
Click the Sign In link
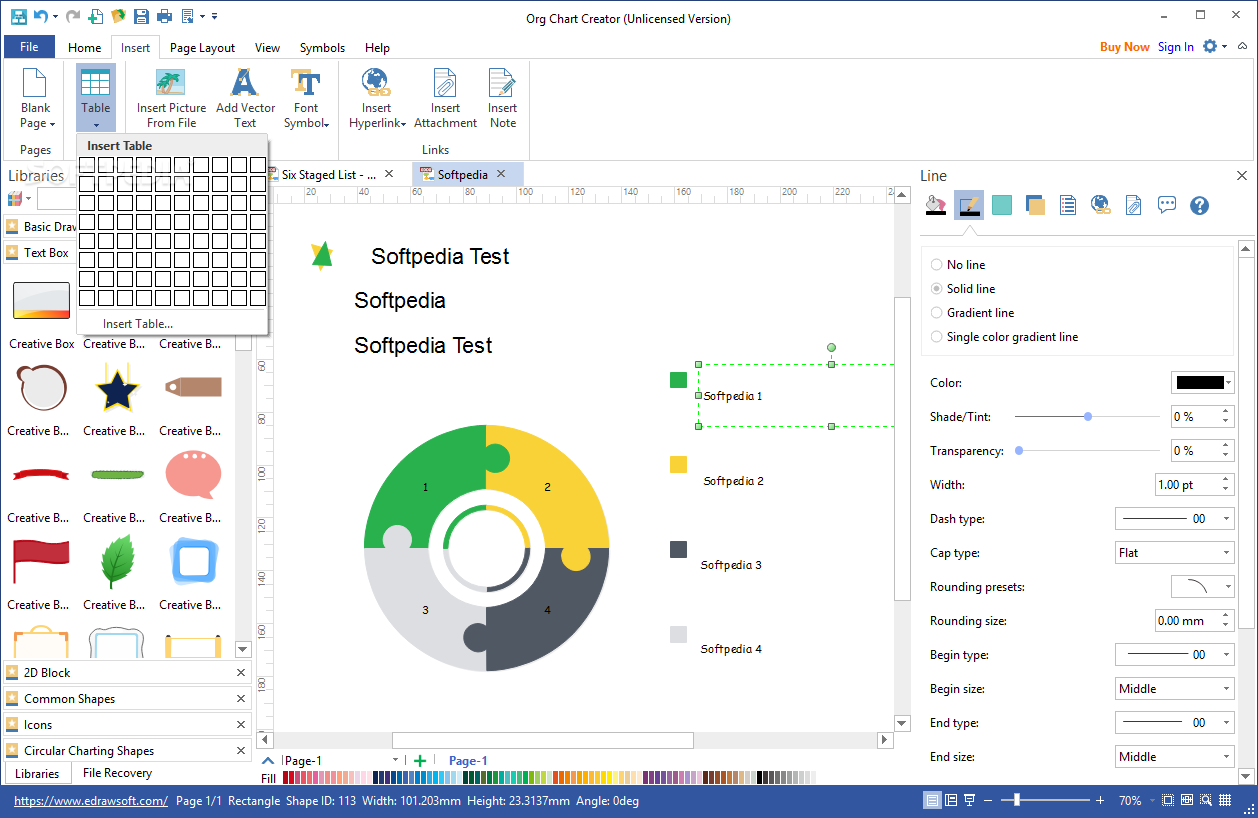click(x=1176, y=47)
